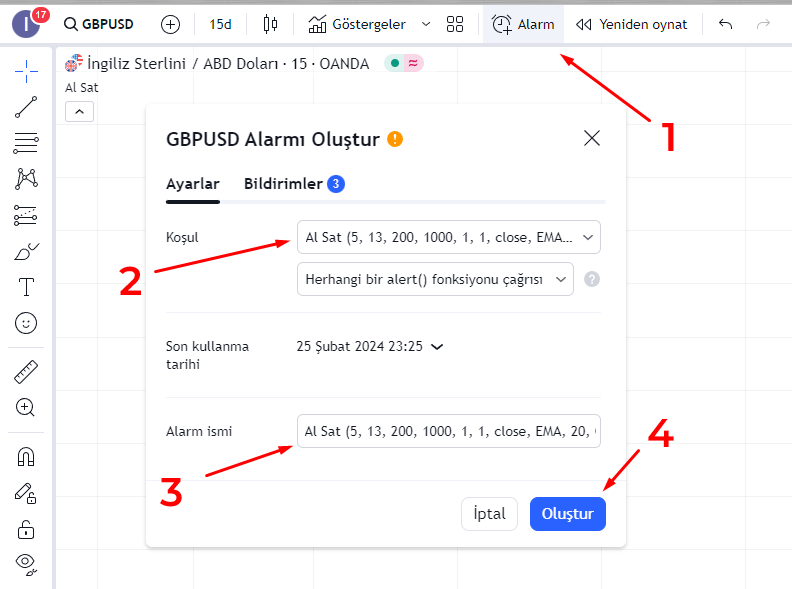Enable magnet mode for drawings
The image size is (792, 589).
pos(26,457)
